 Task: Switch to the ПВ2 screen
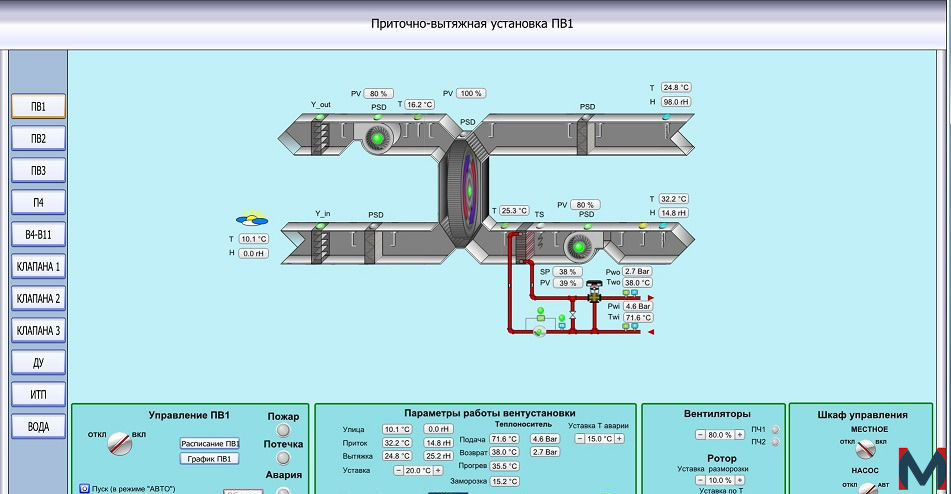[38, 139]
